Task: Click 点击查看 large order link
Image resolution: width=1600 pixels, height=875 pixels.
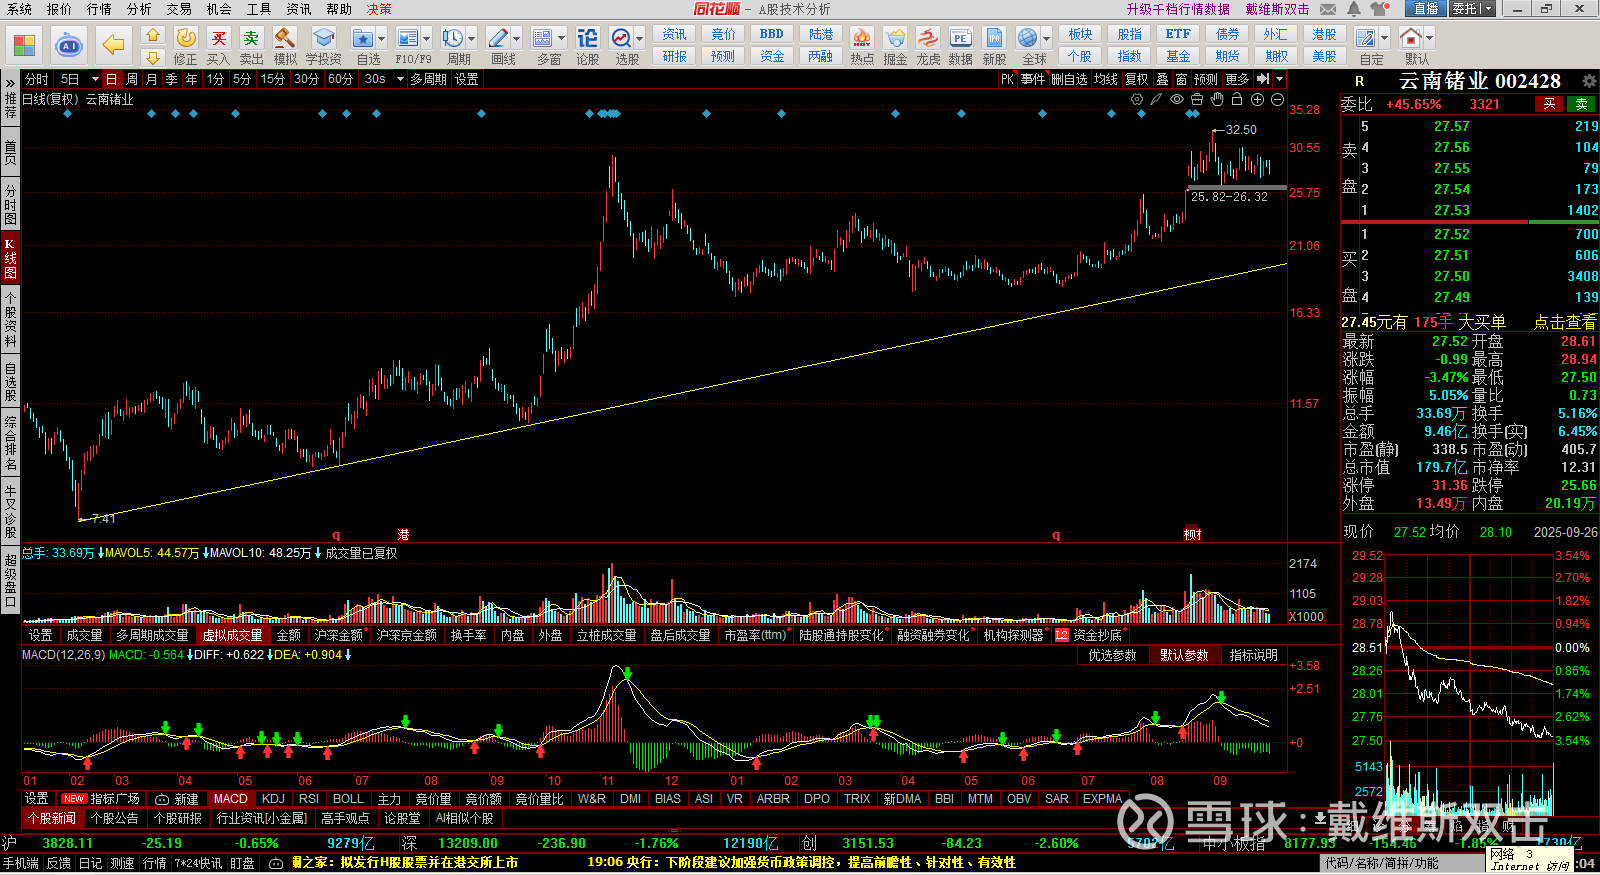Action: (1565, 322)
